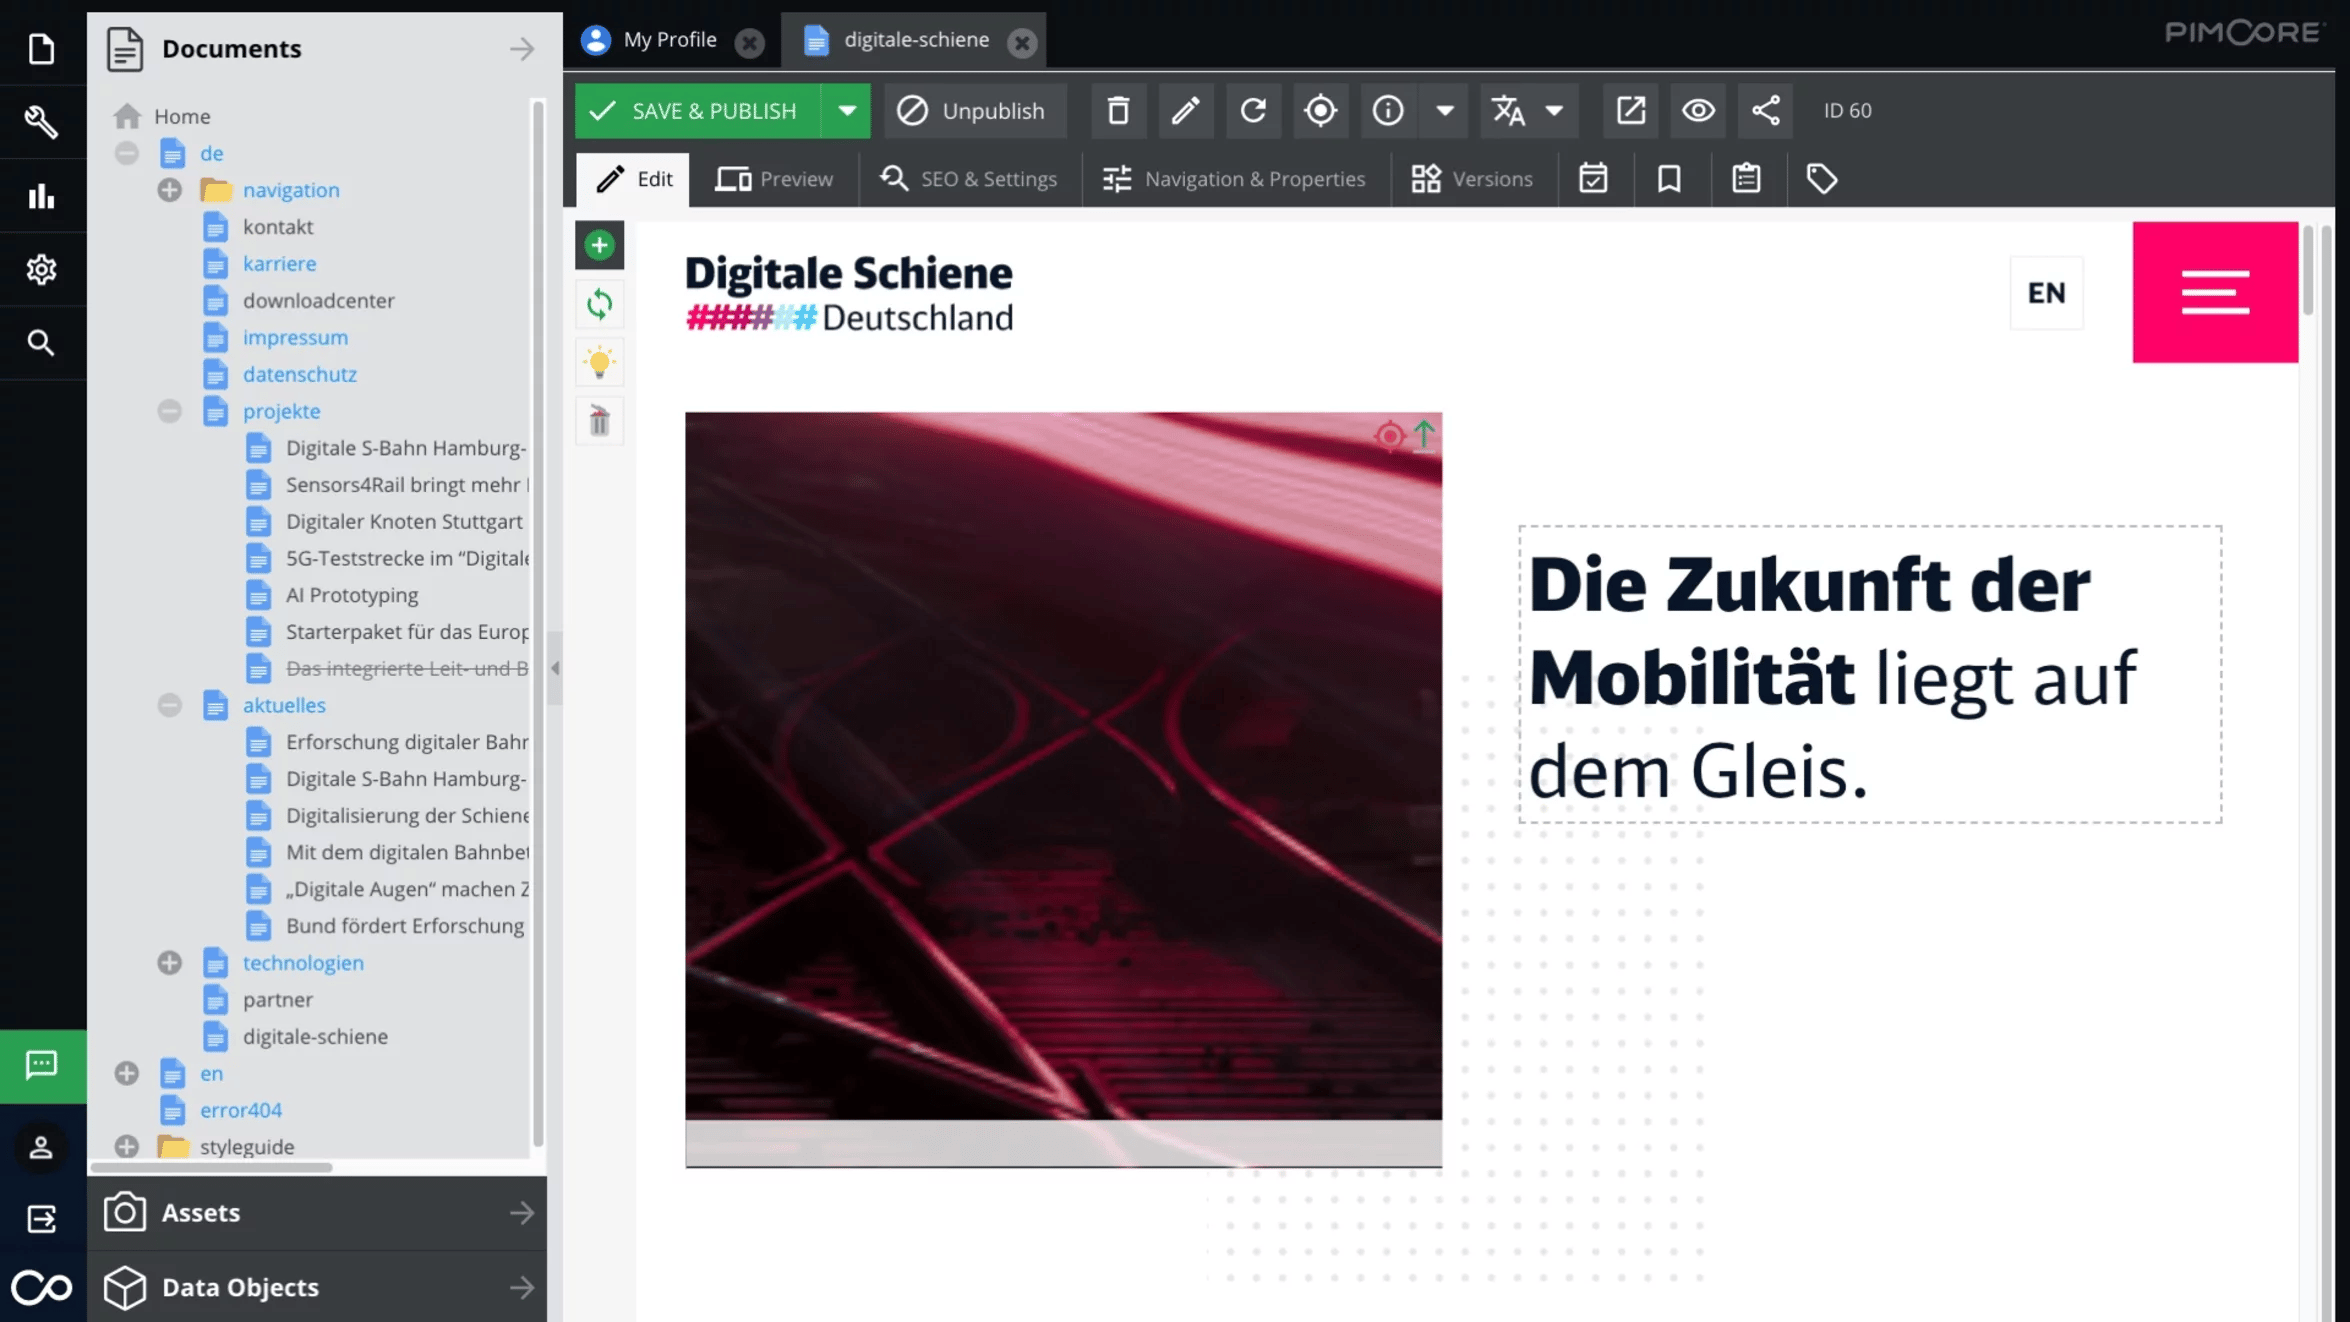
Task: Open translation icon
Action: point(1508,111)
